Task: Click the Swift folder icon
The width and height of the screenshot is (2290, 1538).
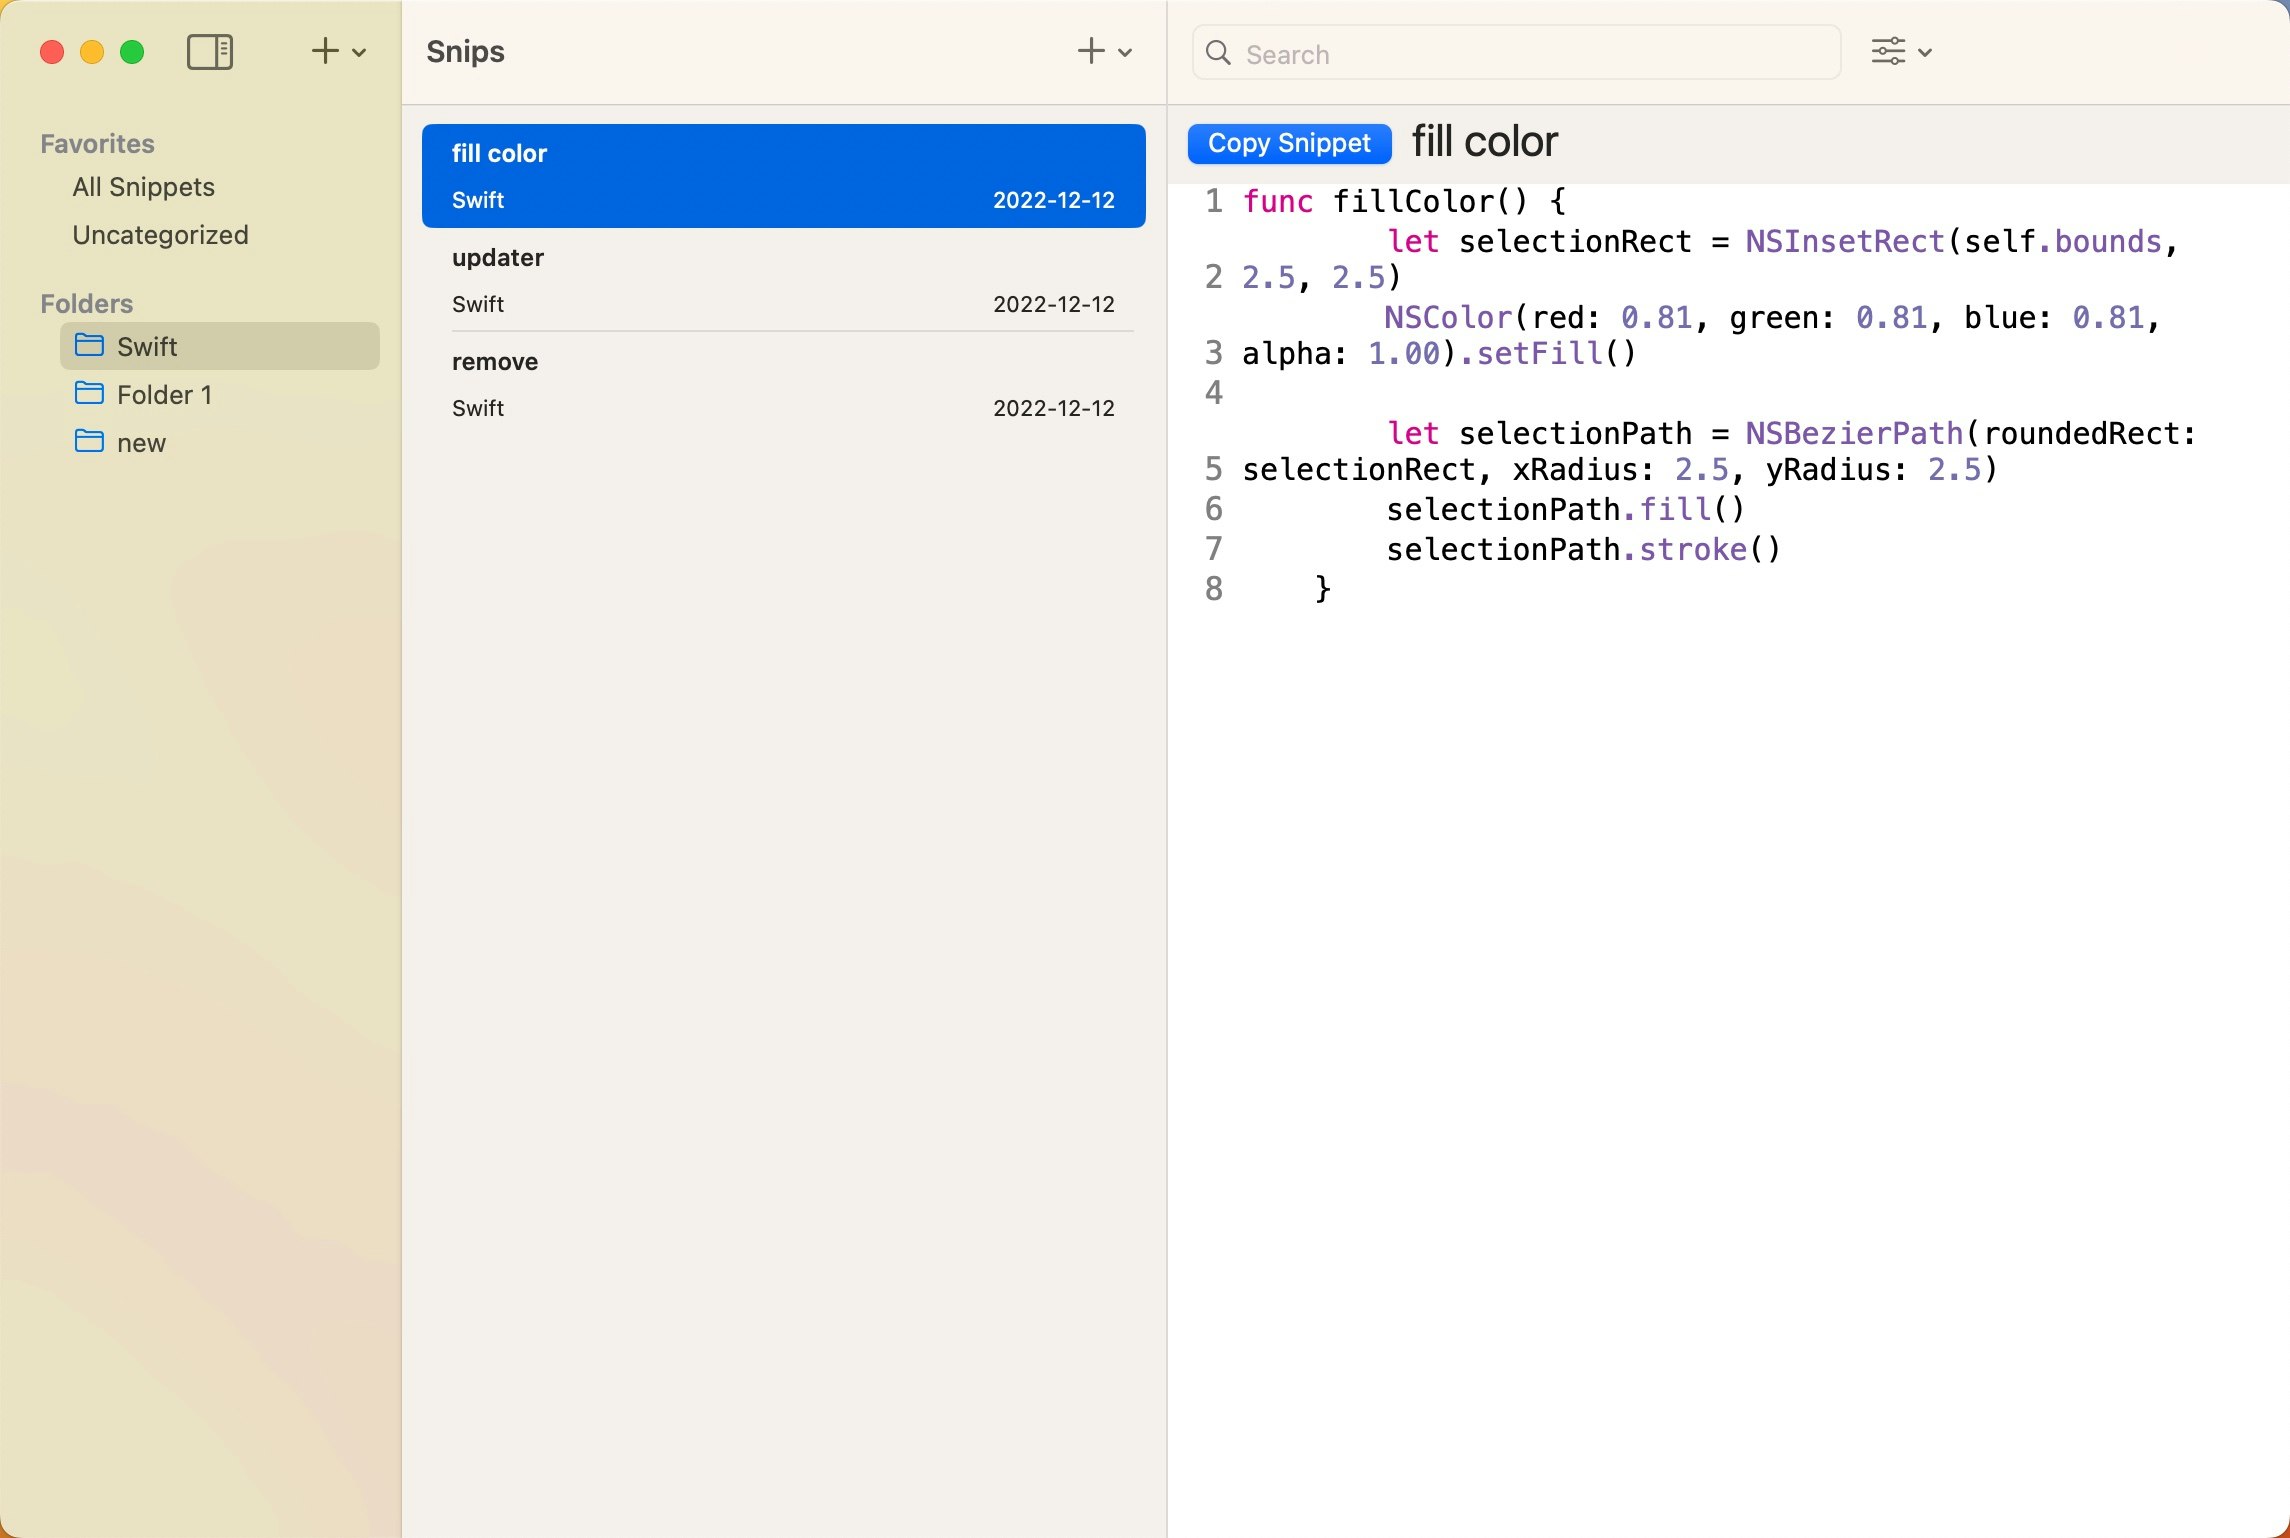Action: [89, 345]
